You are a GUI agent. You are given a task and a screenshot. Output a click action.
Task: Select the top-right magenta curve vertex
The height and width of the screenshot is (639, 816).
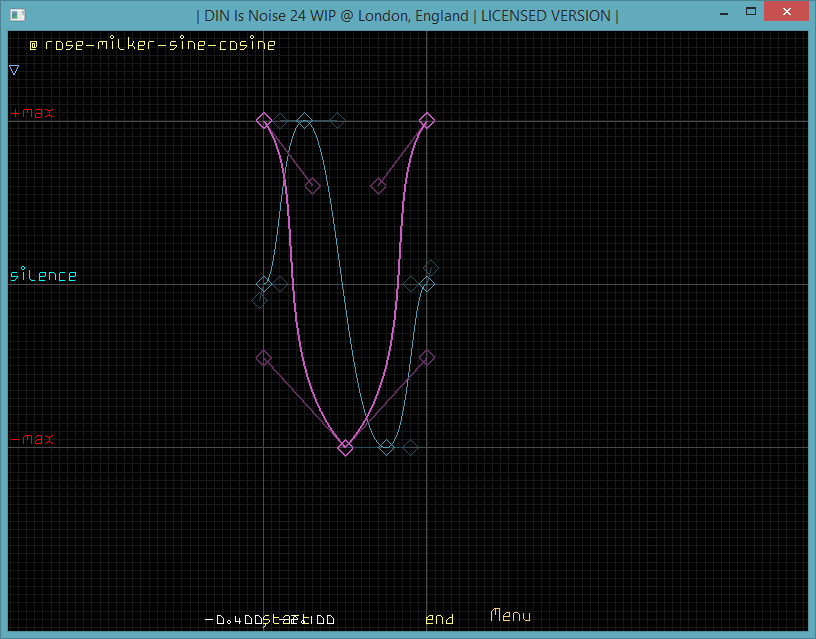click(427, 121)
